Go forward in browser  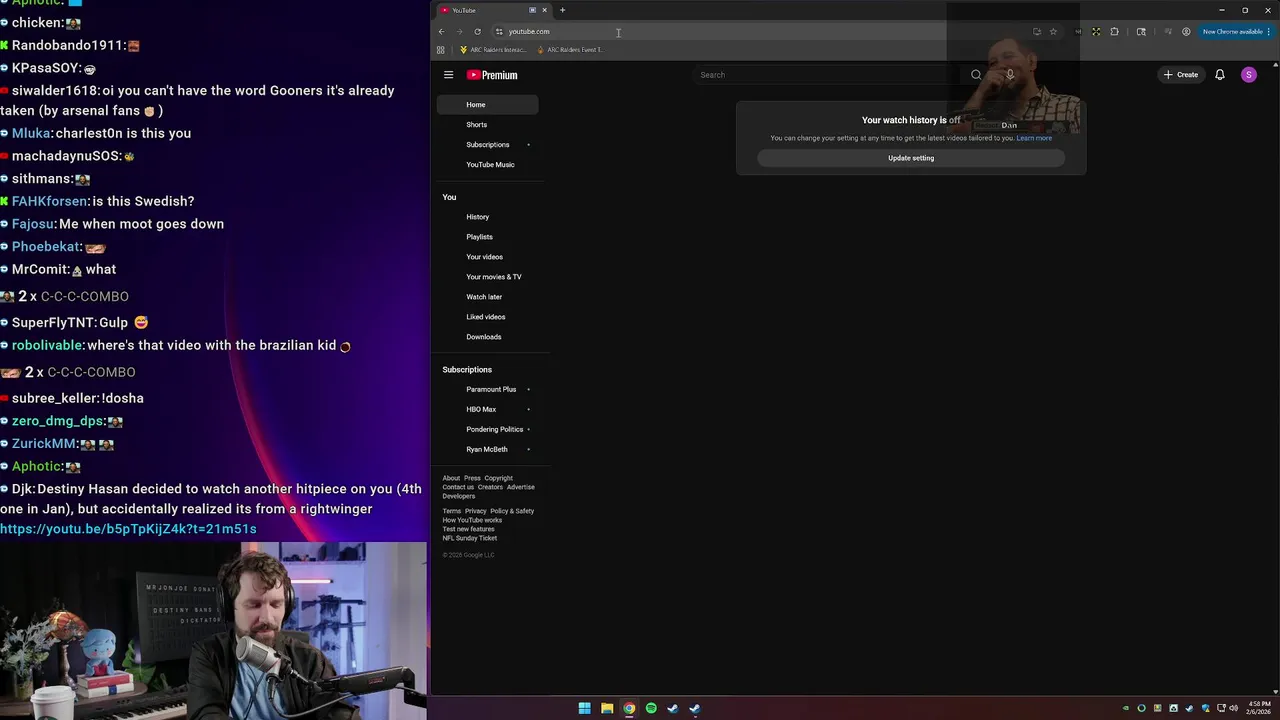click(459, 31)
